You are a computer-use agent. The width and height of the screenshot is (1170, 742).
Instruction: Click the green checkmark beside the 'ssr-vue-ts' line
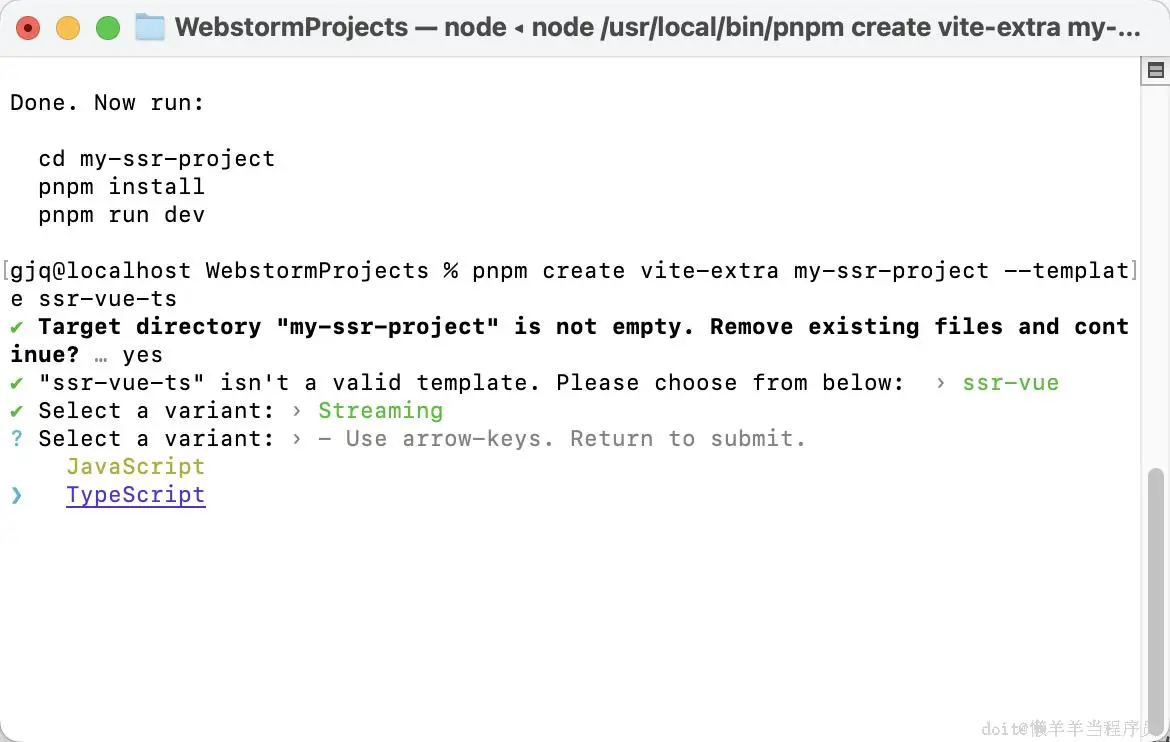click(x=16, y=383)
